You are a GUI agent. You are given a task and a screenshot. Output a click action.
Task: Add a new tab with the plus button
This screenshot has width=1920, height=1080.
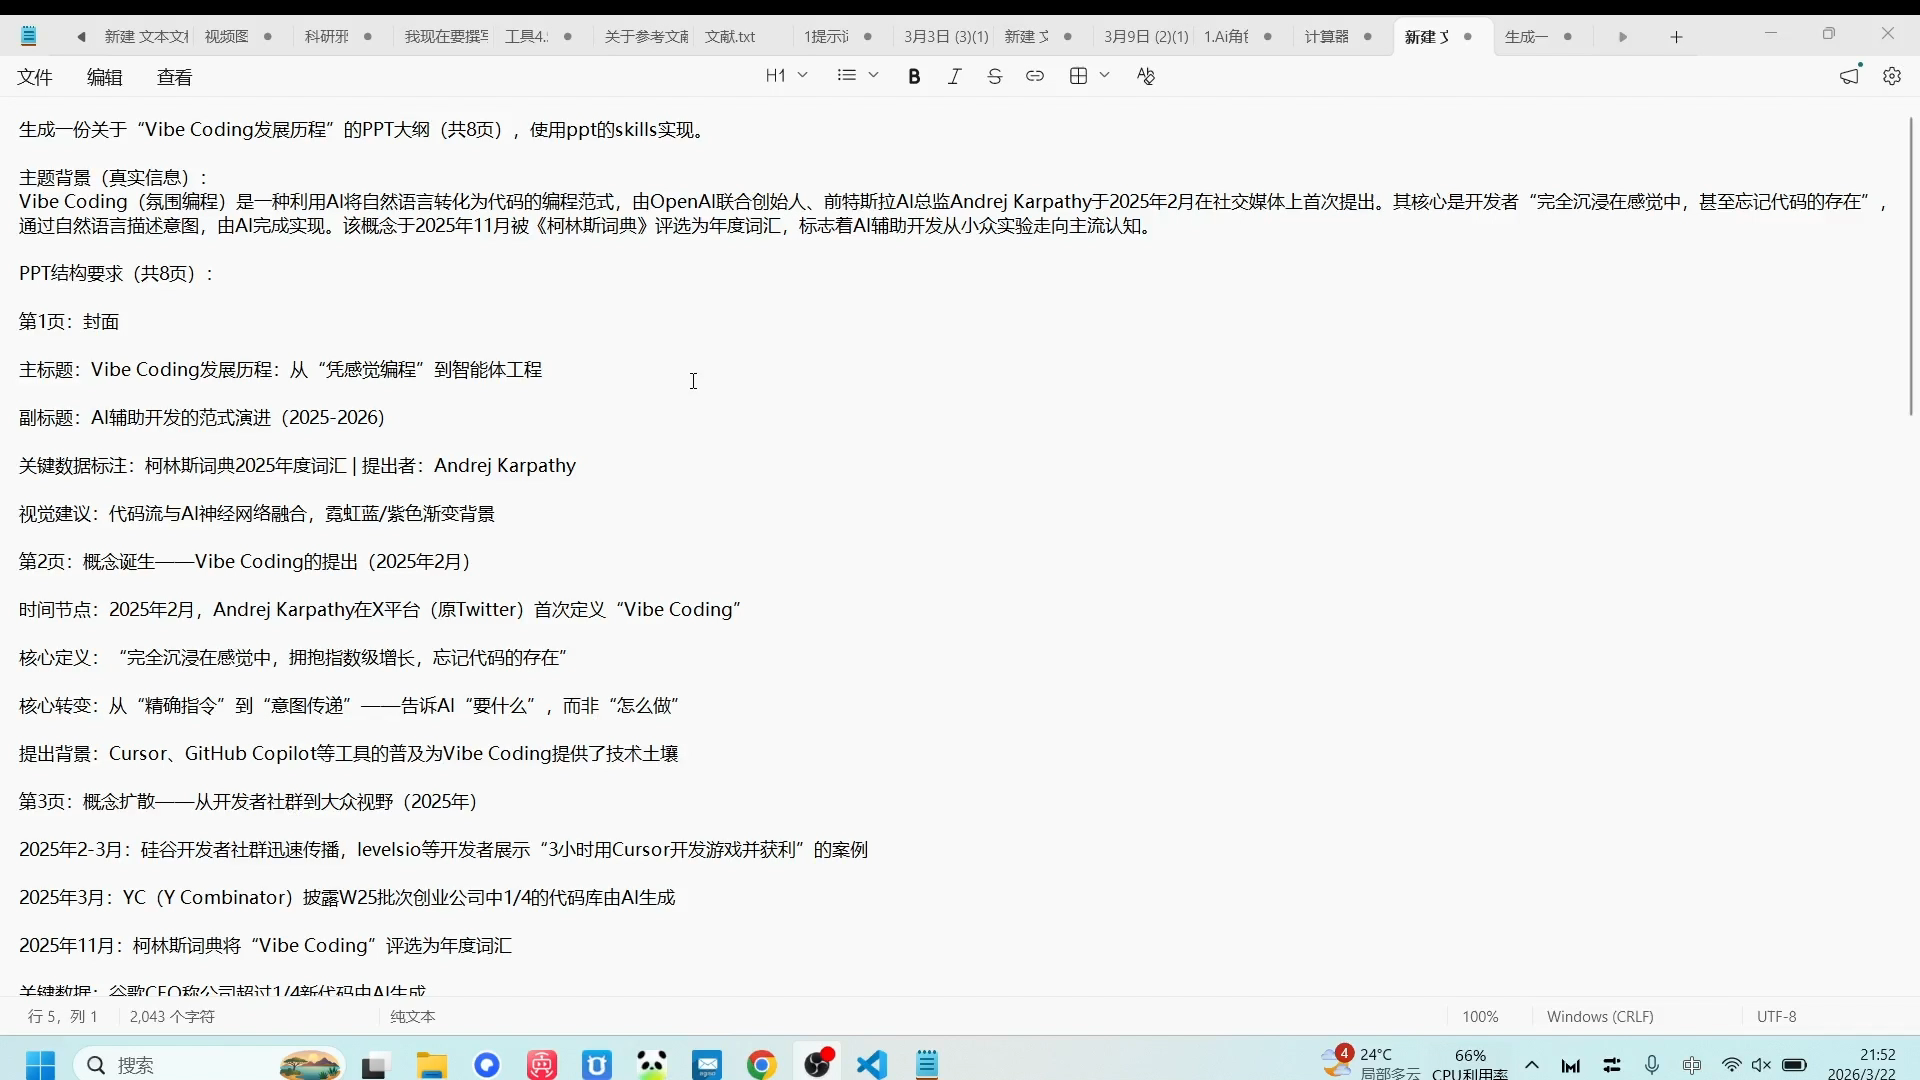coord(1676,37)
